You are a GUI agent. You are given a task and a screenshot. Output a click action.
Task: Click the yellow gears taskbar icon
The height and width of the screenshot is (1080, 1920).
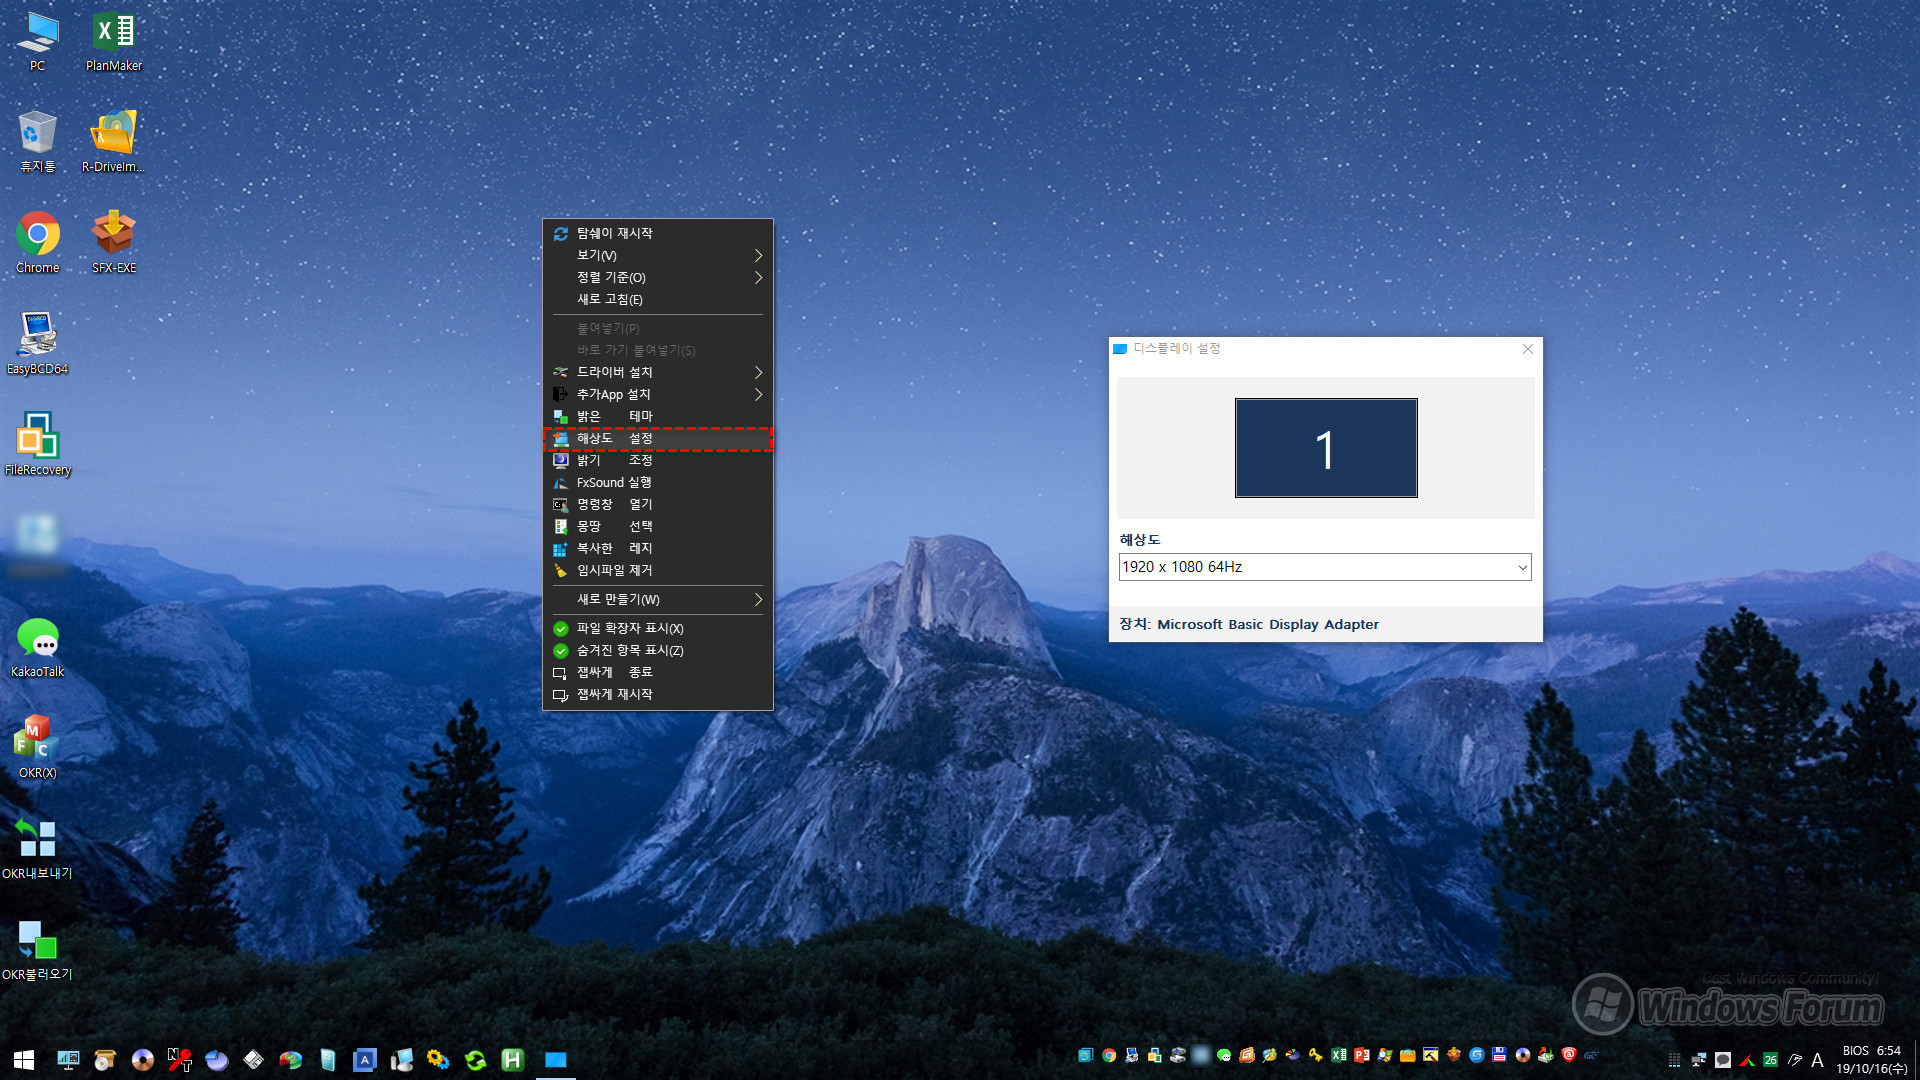pyautogui.click(x=438, y=1060)
